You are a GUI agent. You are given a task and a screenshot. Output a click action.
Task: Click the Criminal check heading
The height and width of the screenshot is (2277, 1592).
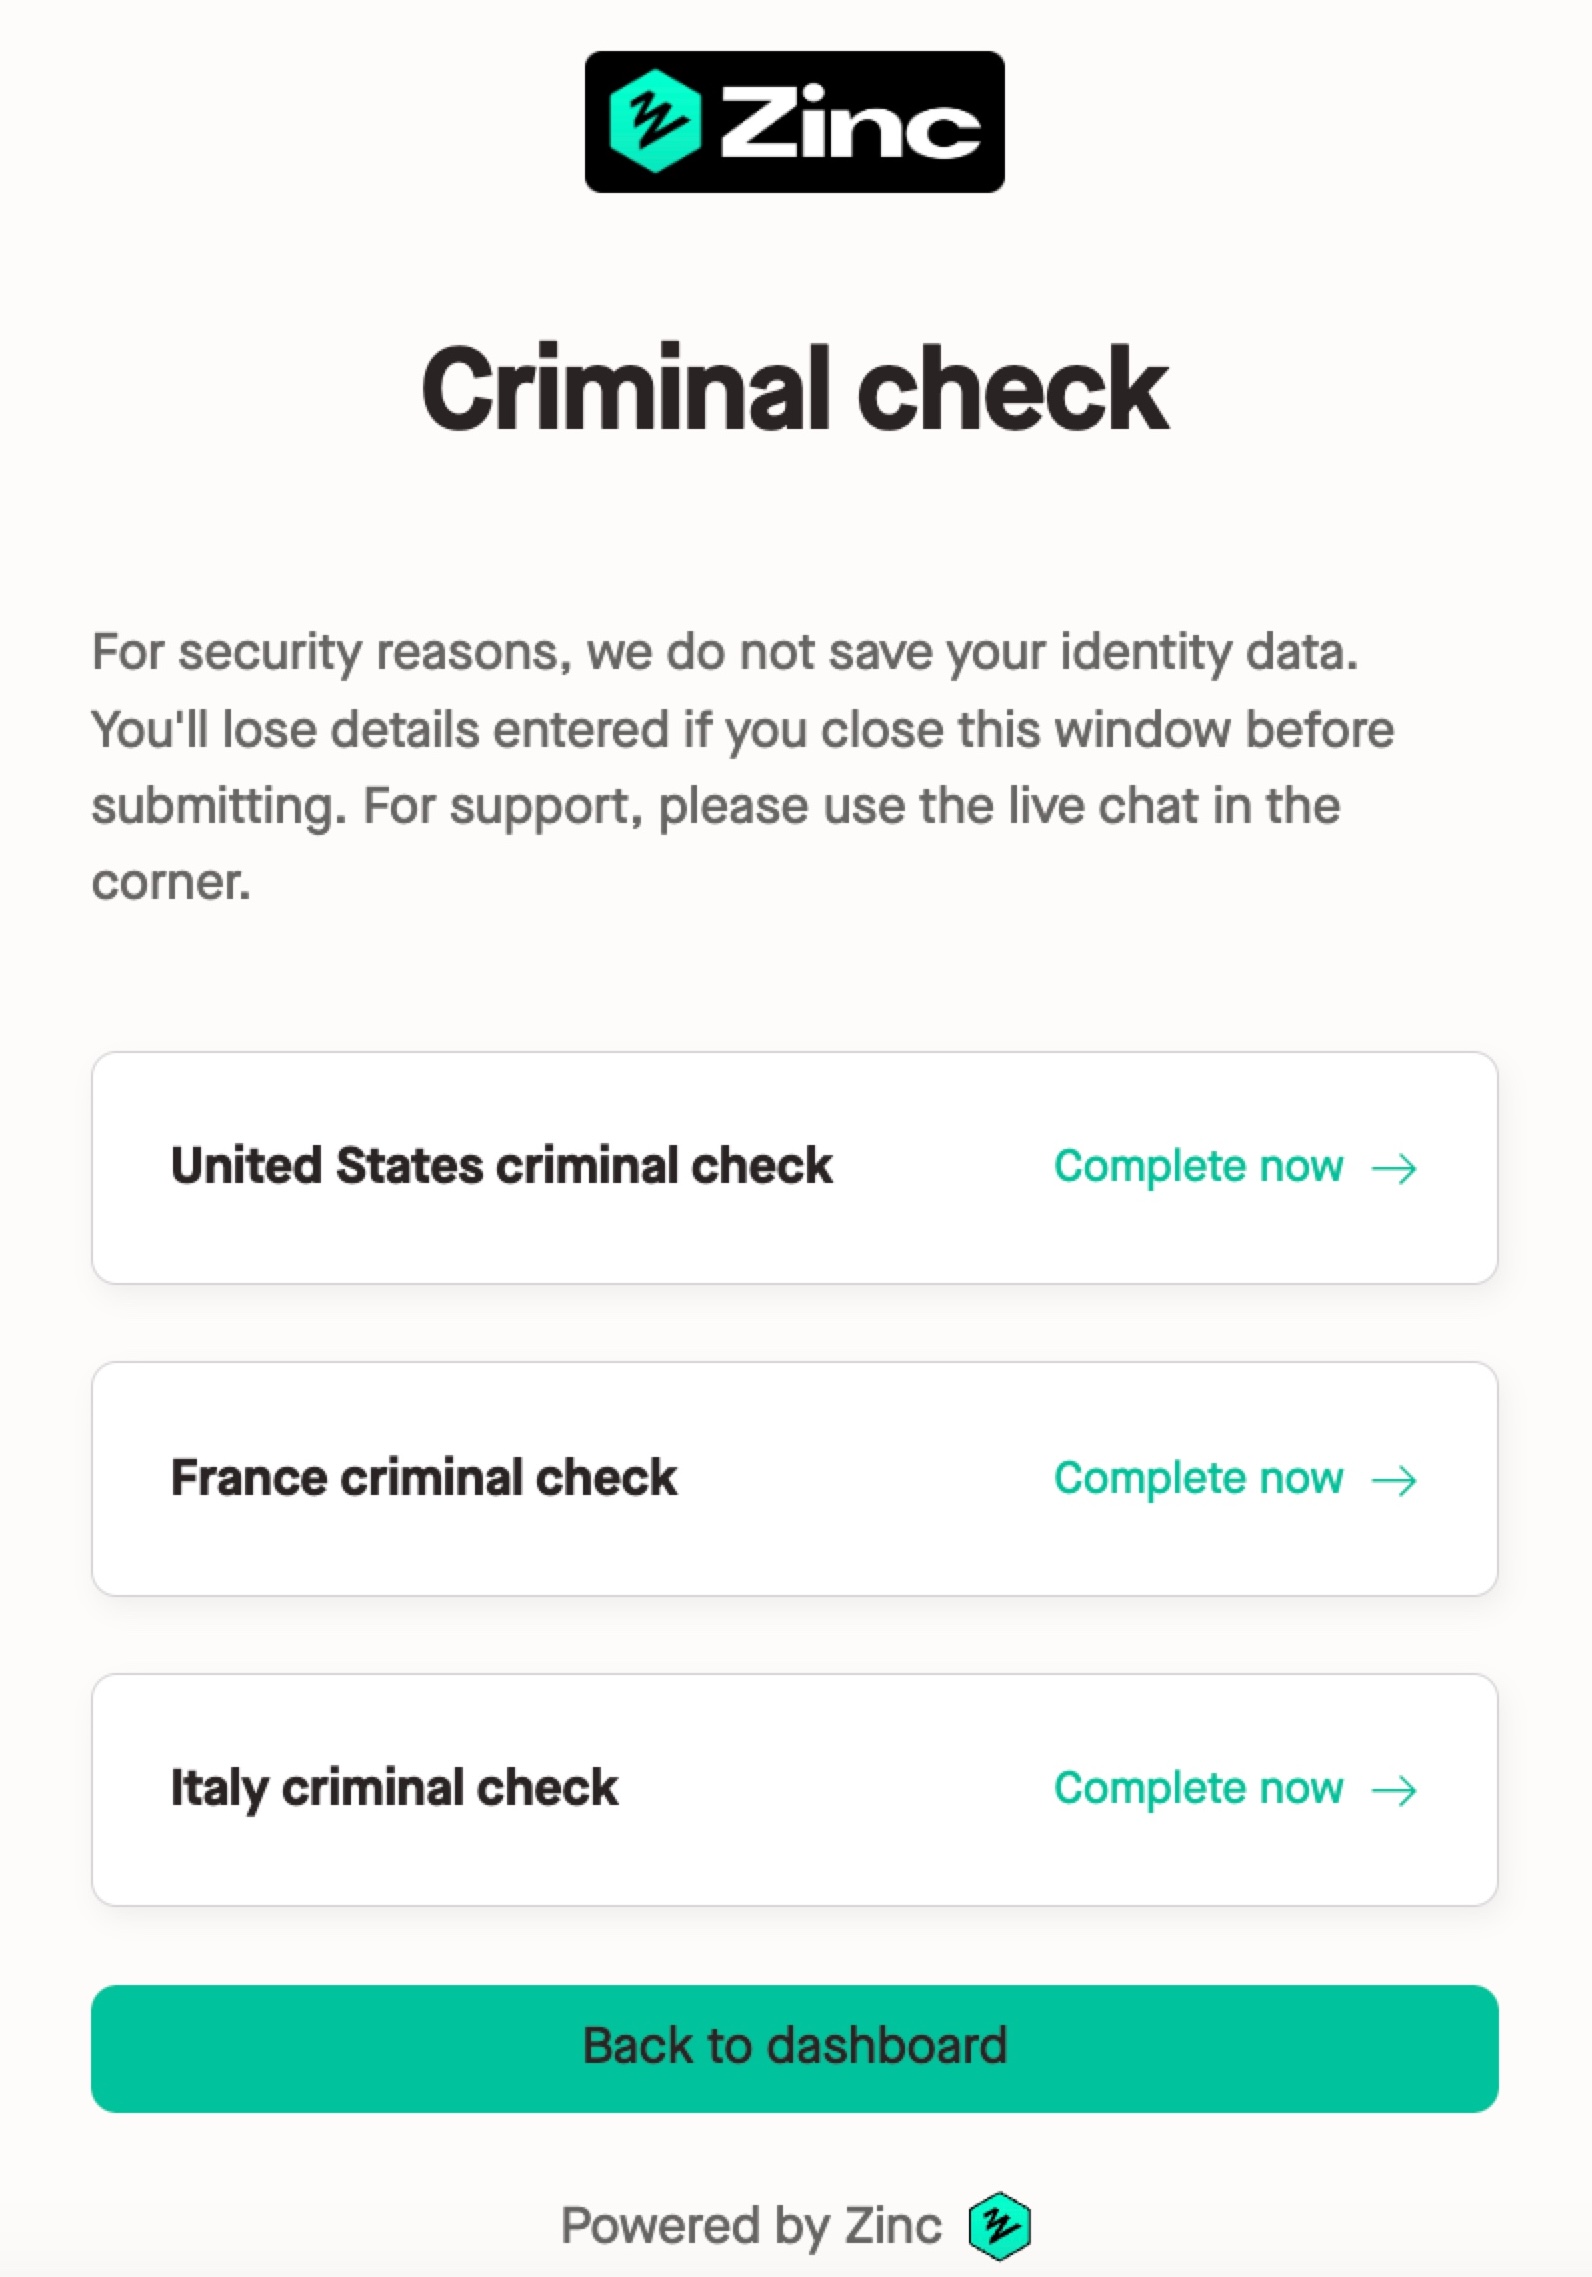point(795,388)
